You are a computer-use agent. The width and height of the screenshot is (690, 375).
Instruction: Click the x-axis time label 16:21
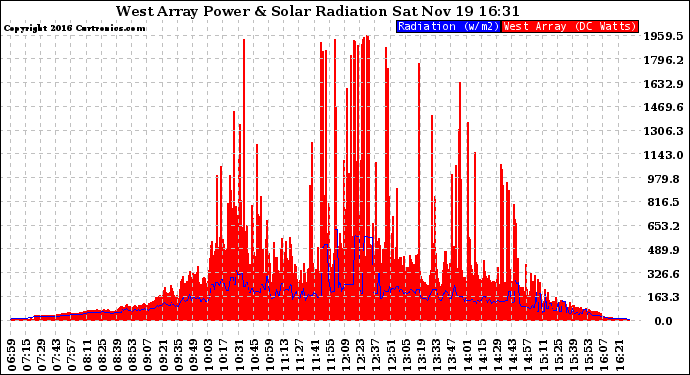point(619,355)
